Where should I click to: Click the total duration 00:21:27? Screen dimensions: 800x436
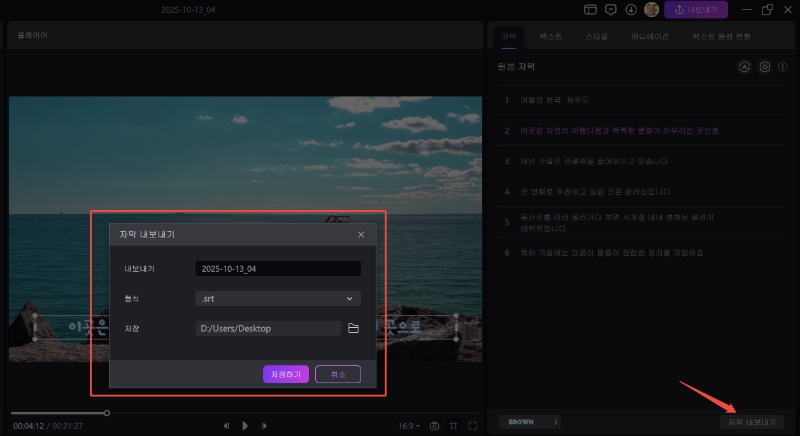coord(67,426)
